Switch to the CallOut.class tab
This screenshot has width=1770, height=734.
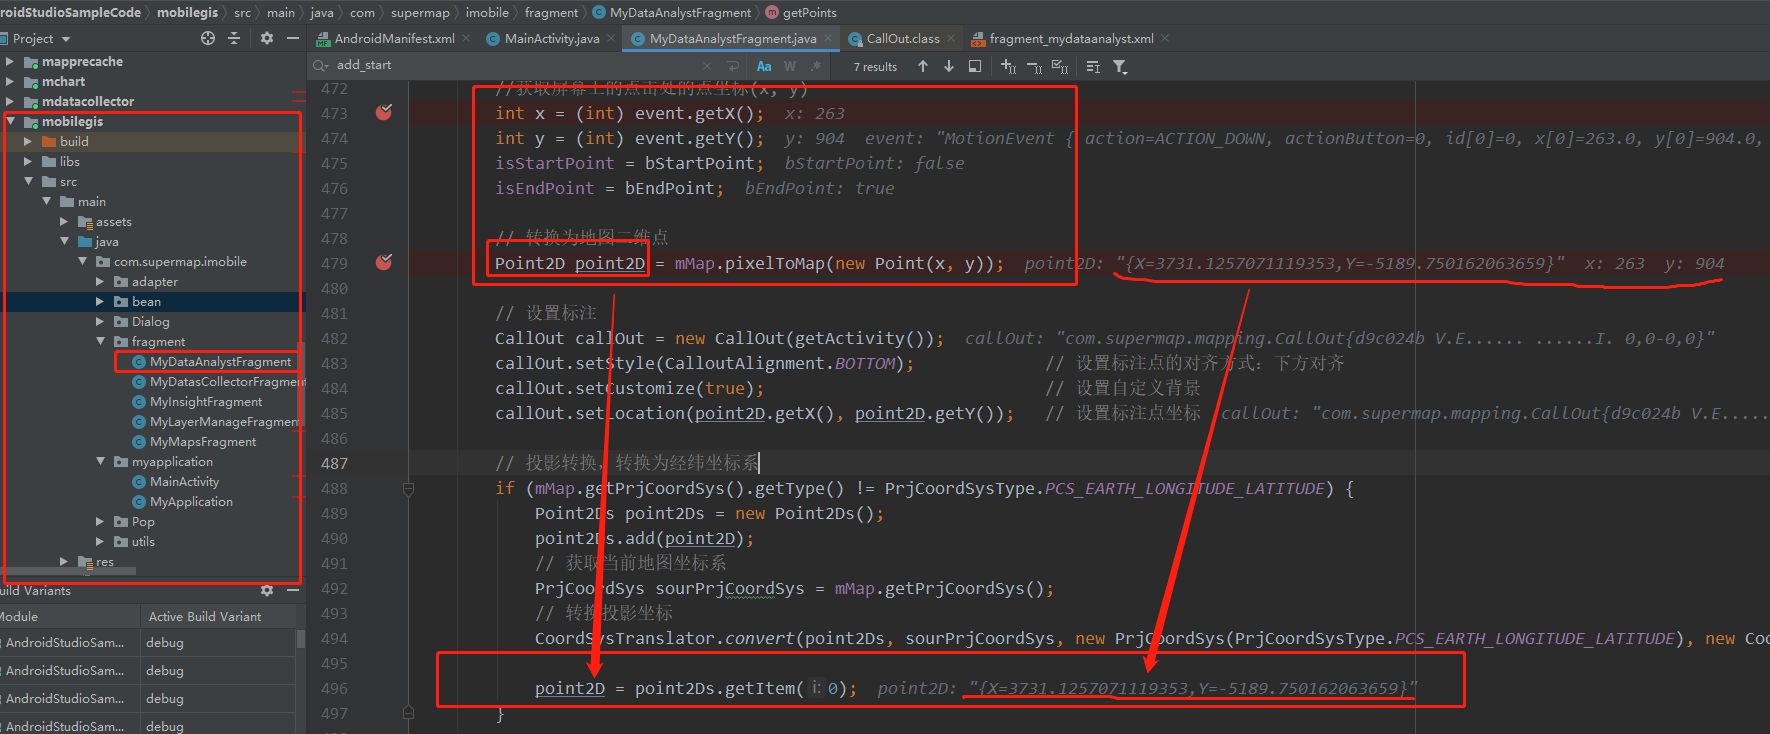pos(902,39)
